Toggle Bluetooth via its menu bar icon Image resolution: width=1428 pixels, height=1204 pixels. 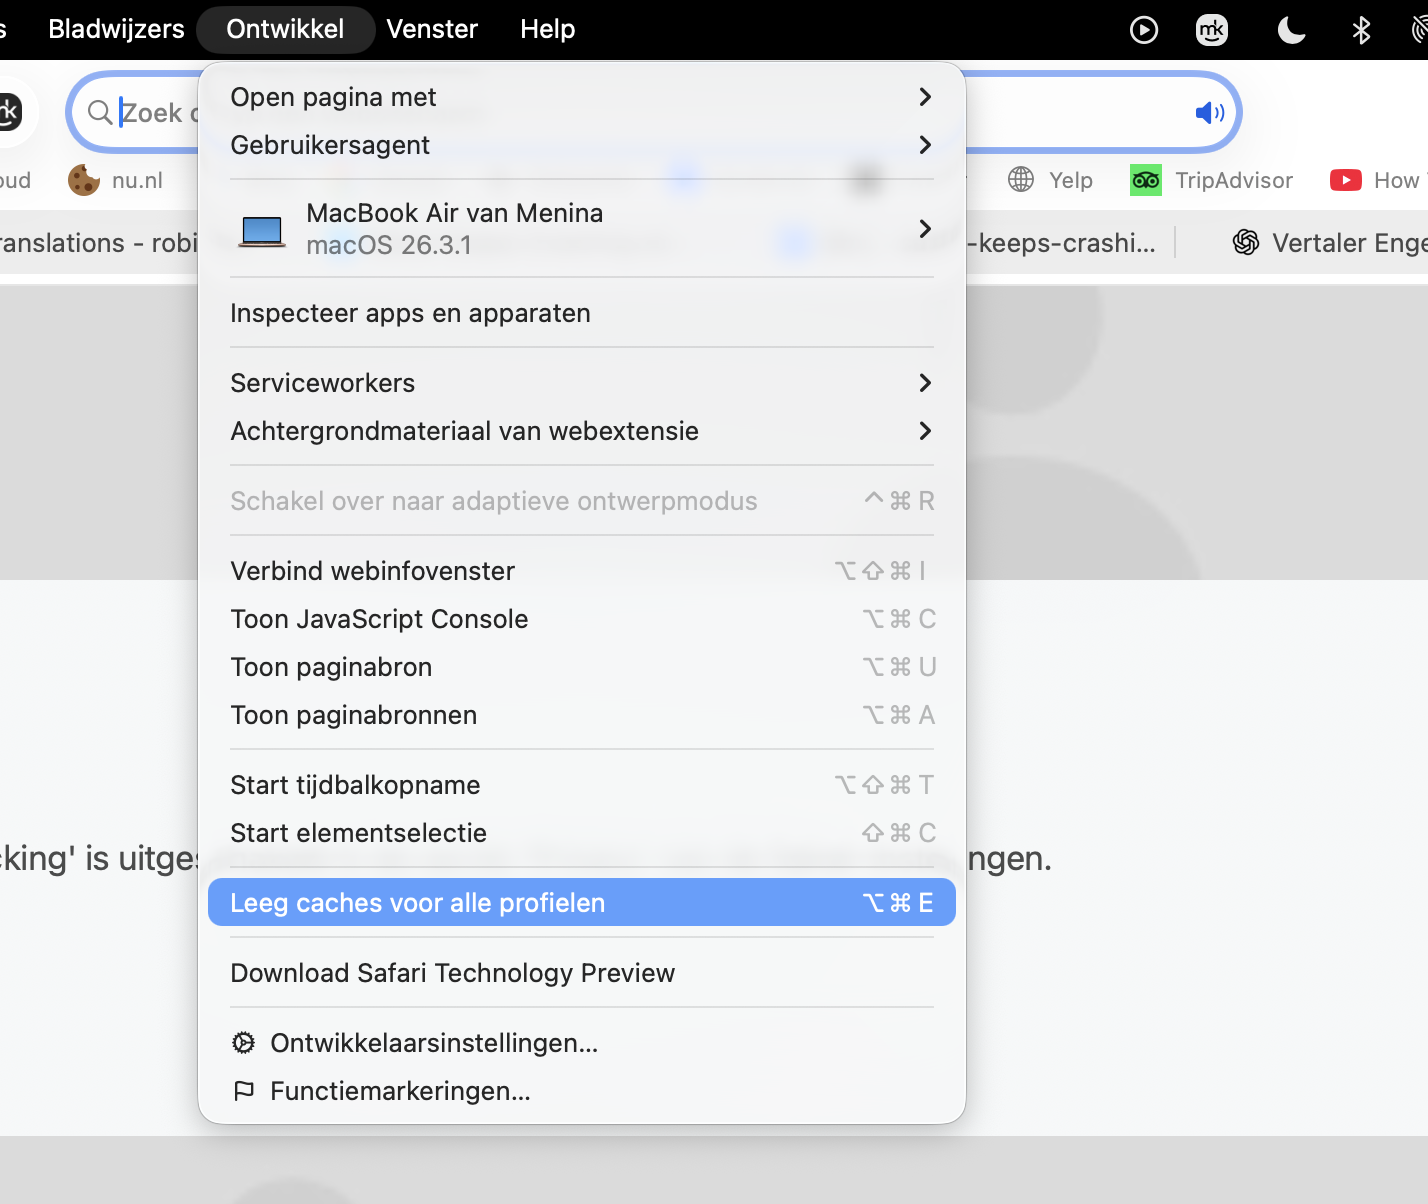[x=1361, y=29]
